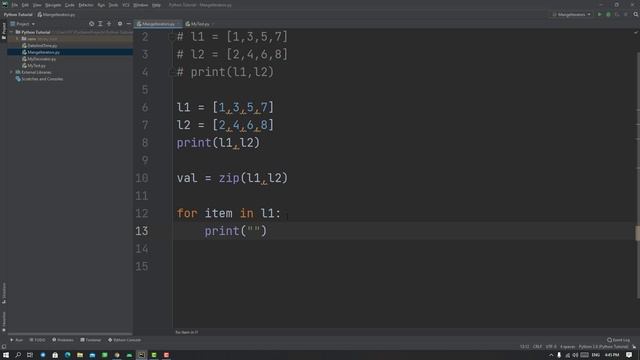This screenshot has width=640, height=360.
Task: Select the MyTest.py file in tree
Action: click(x=33, y=65)
